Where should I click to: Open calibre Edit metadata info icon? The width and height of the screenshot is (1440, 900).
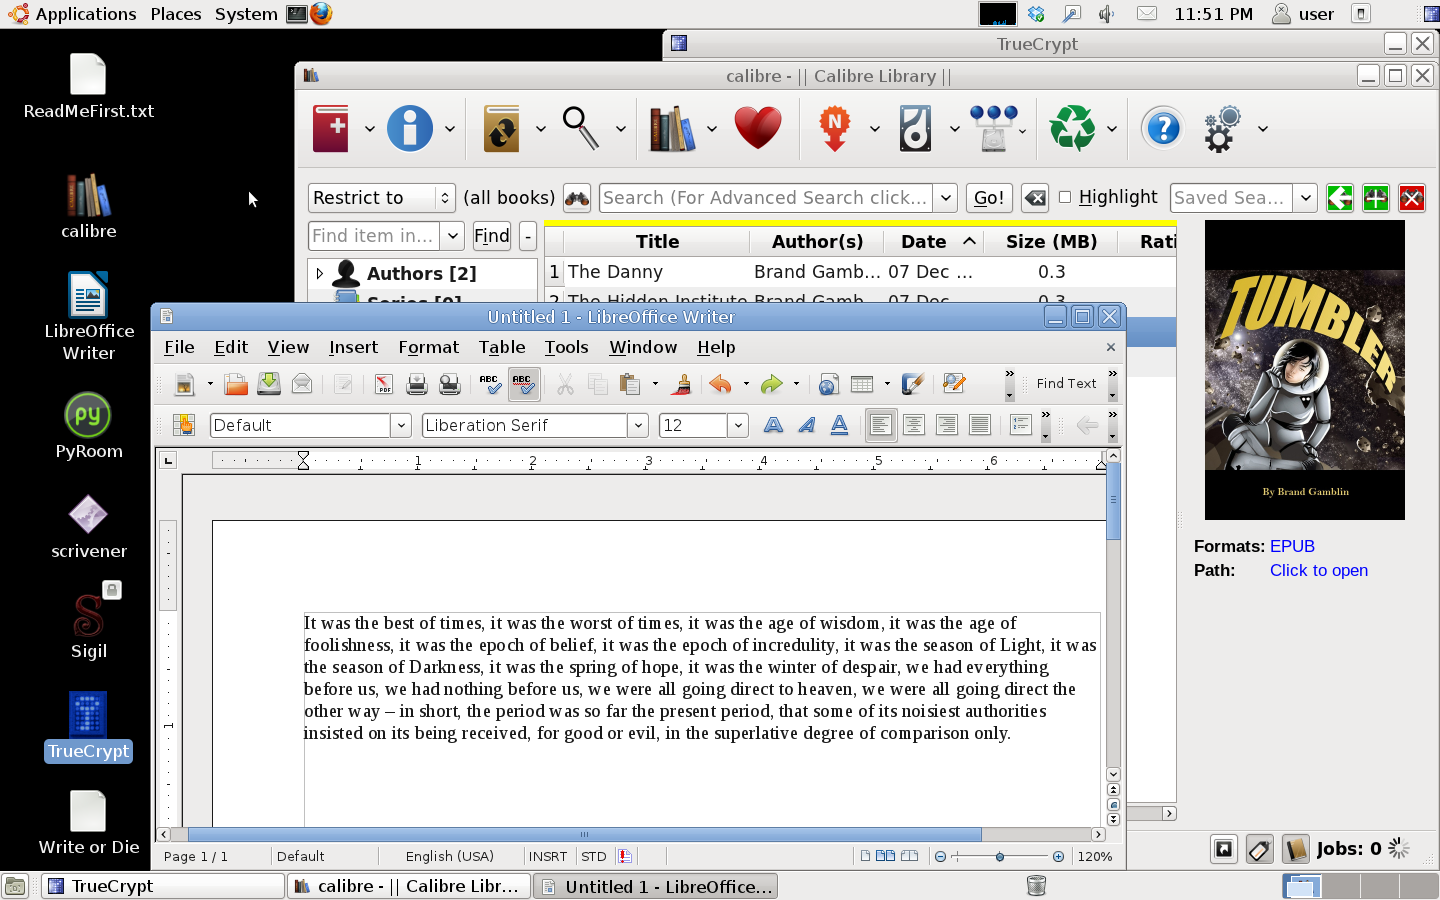coord(410,128)
